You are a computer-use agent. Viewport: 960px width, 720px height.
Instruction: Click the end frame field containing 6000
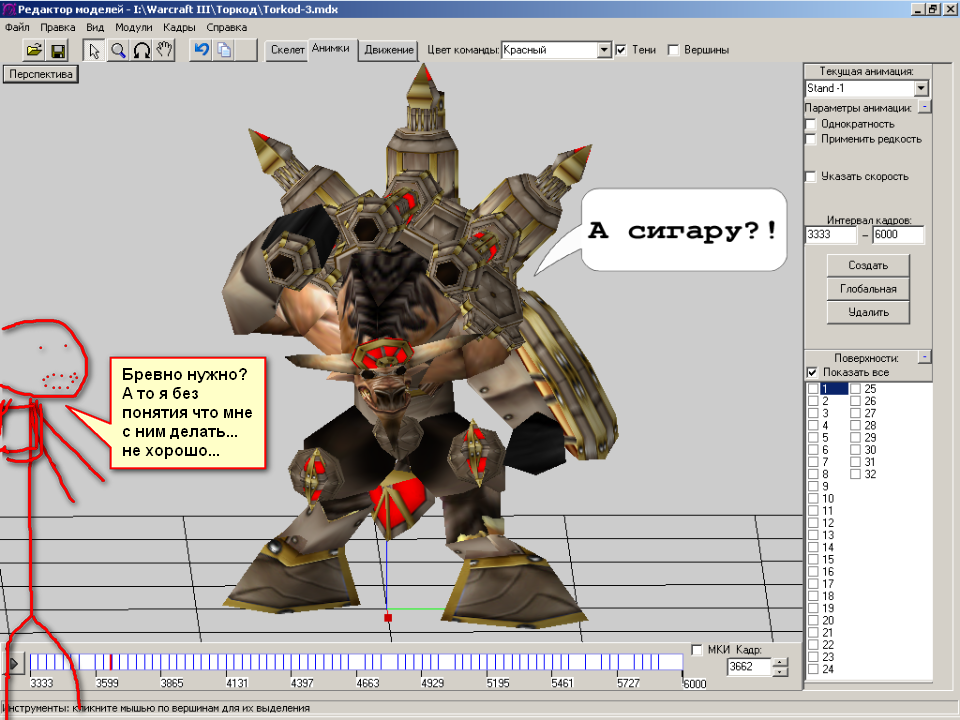coord(898,234)
